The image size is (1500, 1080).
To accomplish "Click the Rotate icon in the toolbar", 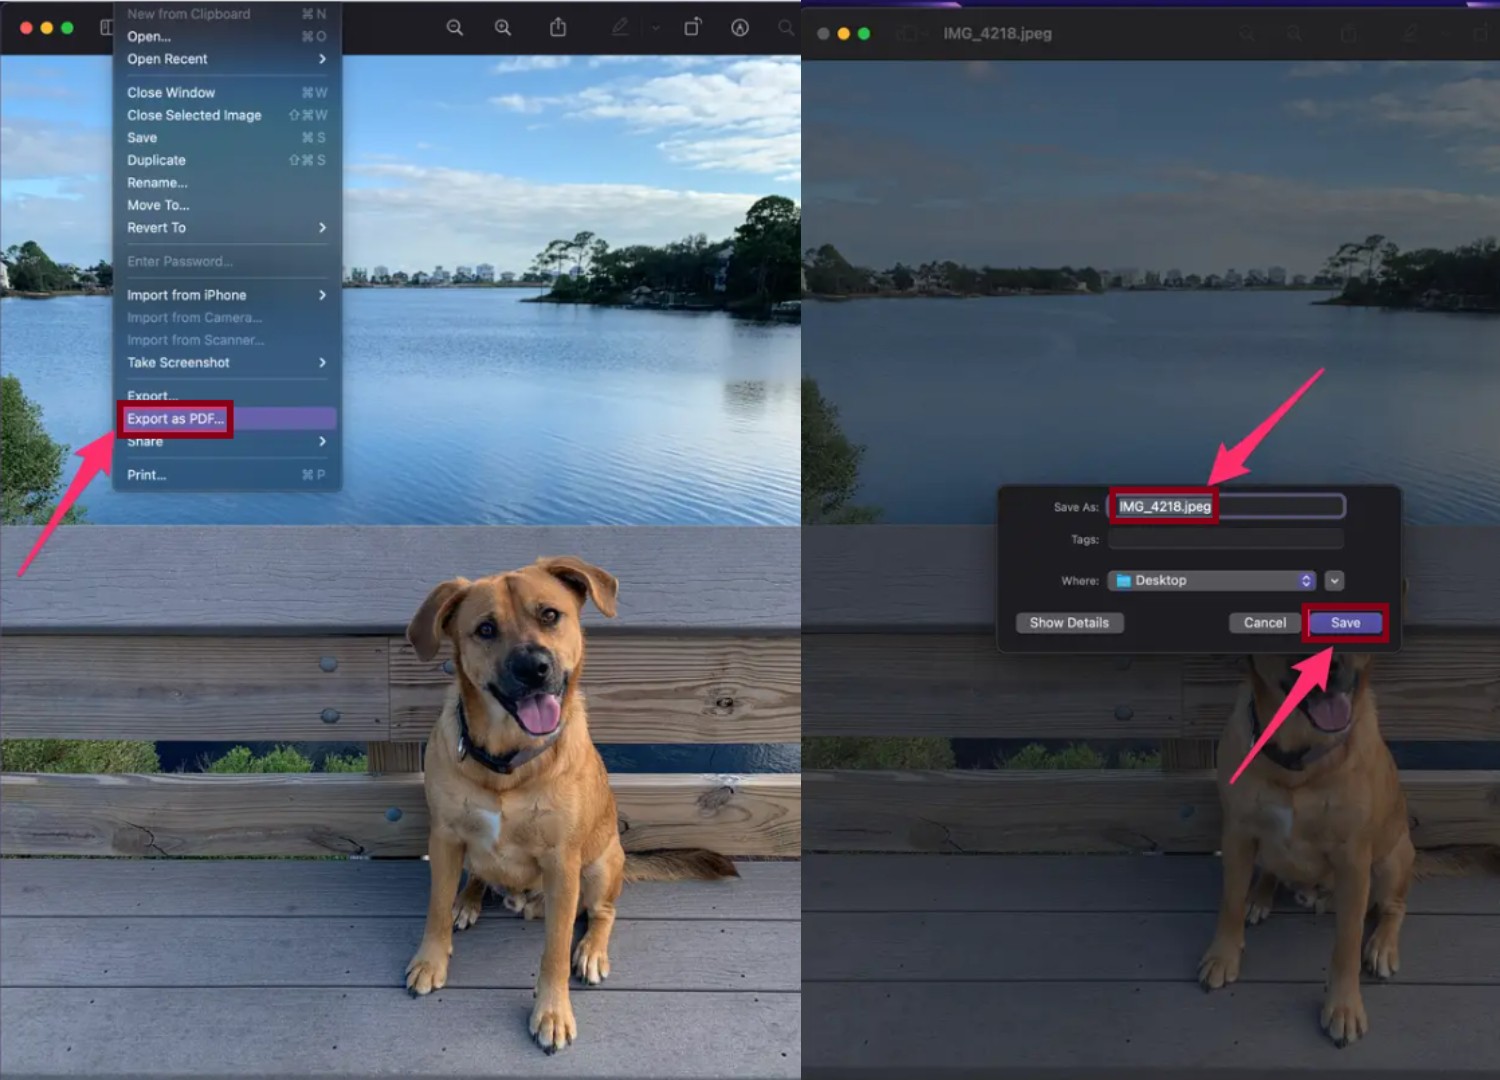I will click(x=692, y=27).
